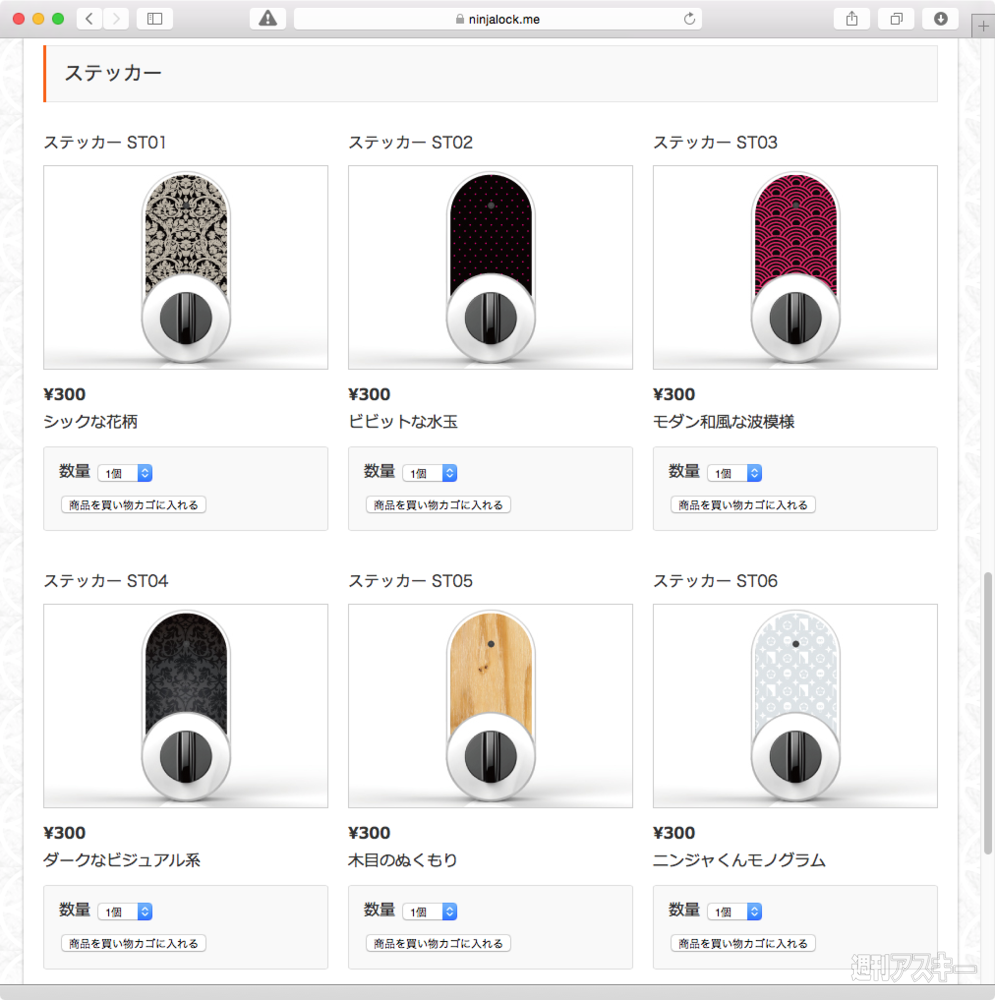Click the モダン和風な波模様 description
Image resolution: width=995 pixels, height=1000 pixels.
(x=723, y=422)
